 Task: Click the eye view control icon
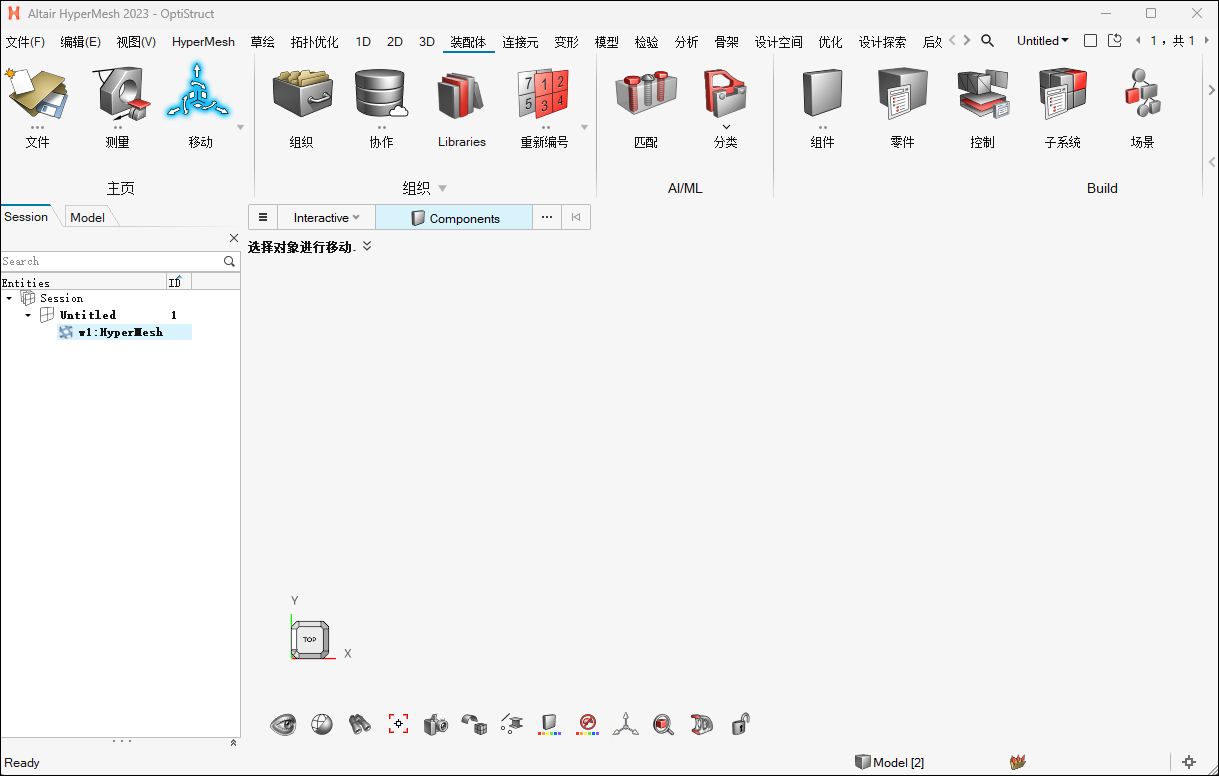click(283, 724)
